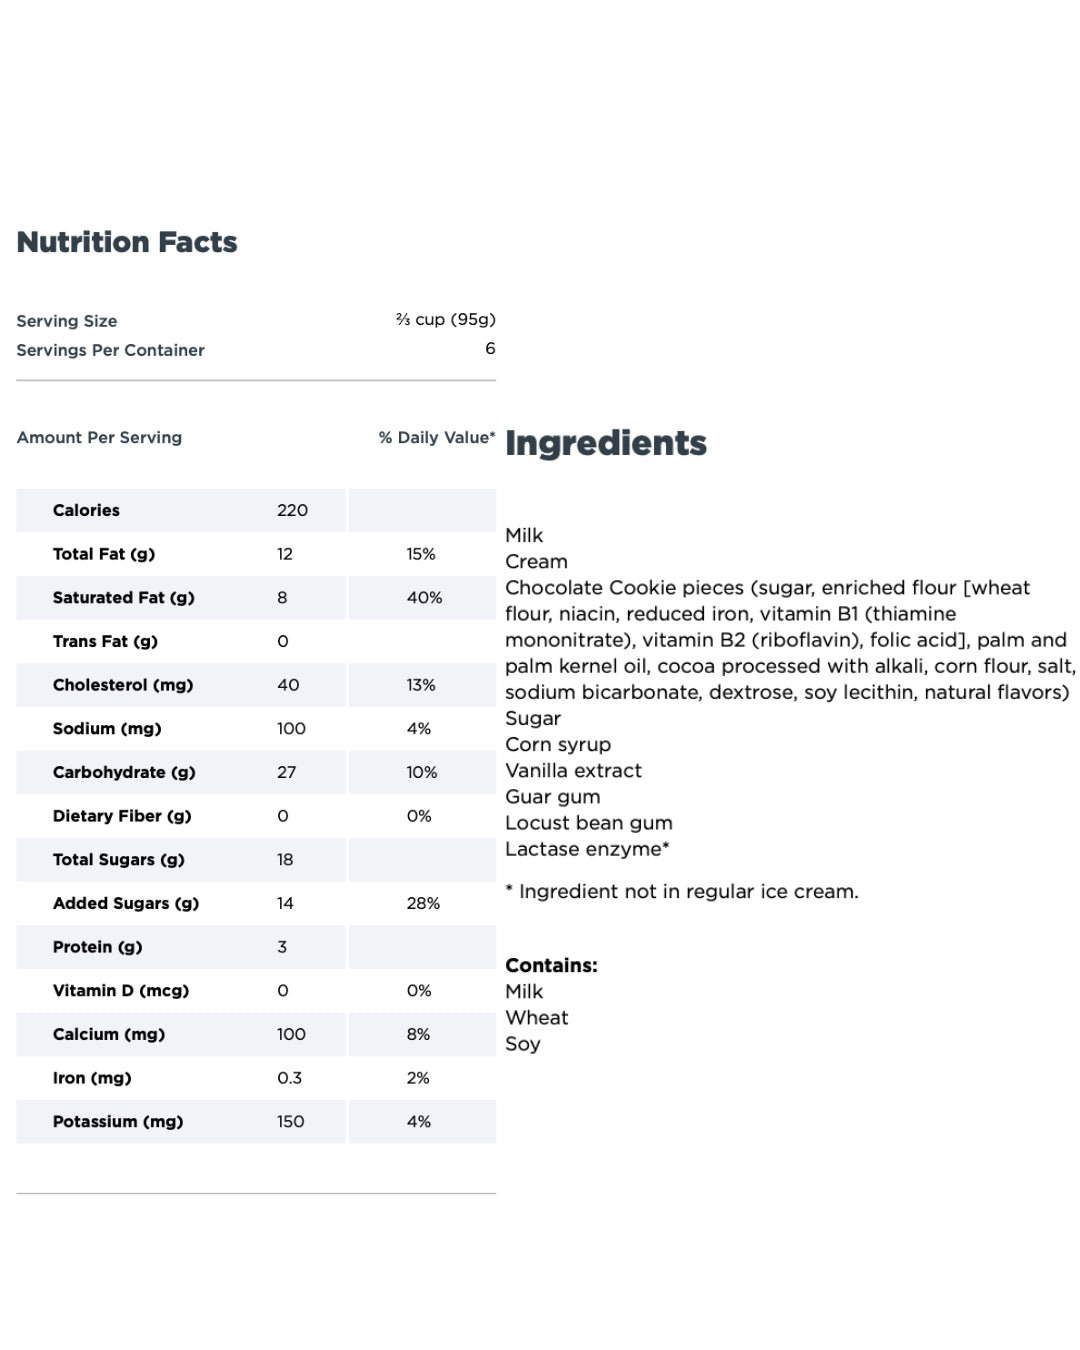Image resolution: width=1080 pixels, height=1350 pixels.
Task: Select the Added Sugars 28% value
Action: tap(423, 903)
